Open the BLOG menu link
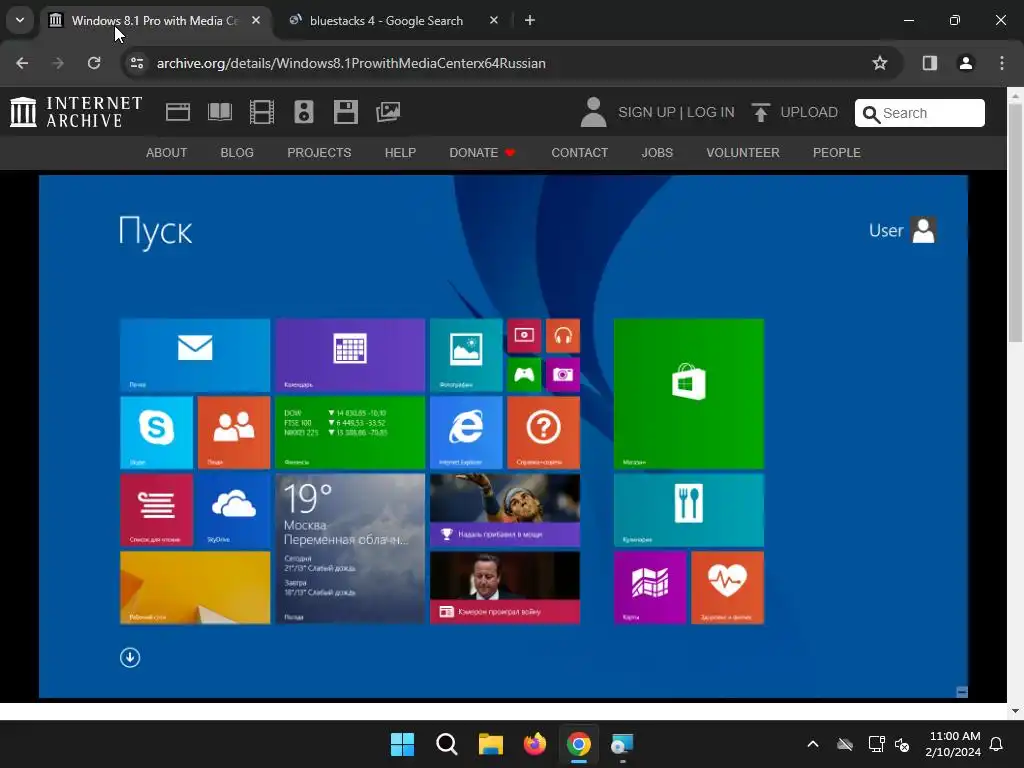1024x768 pixels. click(237, 153)
